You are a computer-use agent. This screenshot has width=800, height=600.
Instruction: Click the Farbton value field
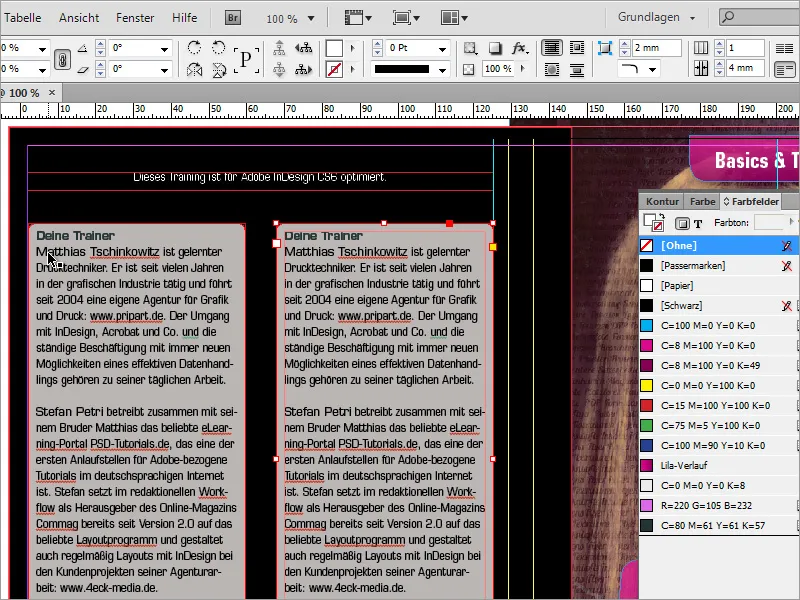[769, 222]
